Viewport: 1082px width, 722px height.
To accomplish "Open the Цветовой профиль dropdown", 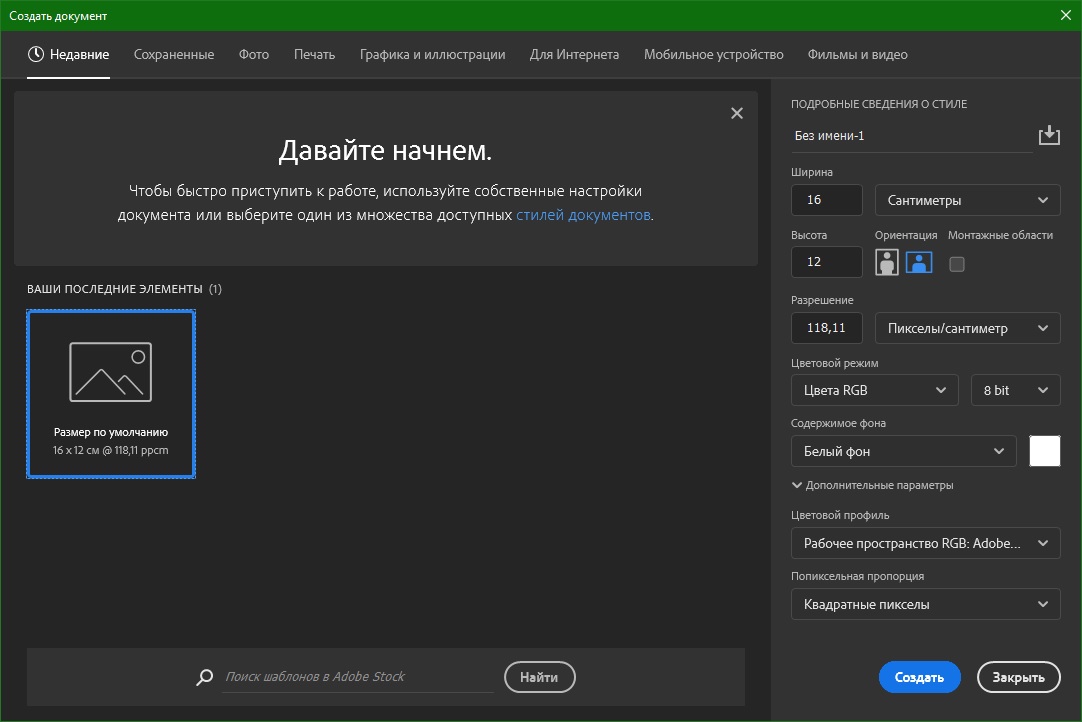I will click(925, 543).
